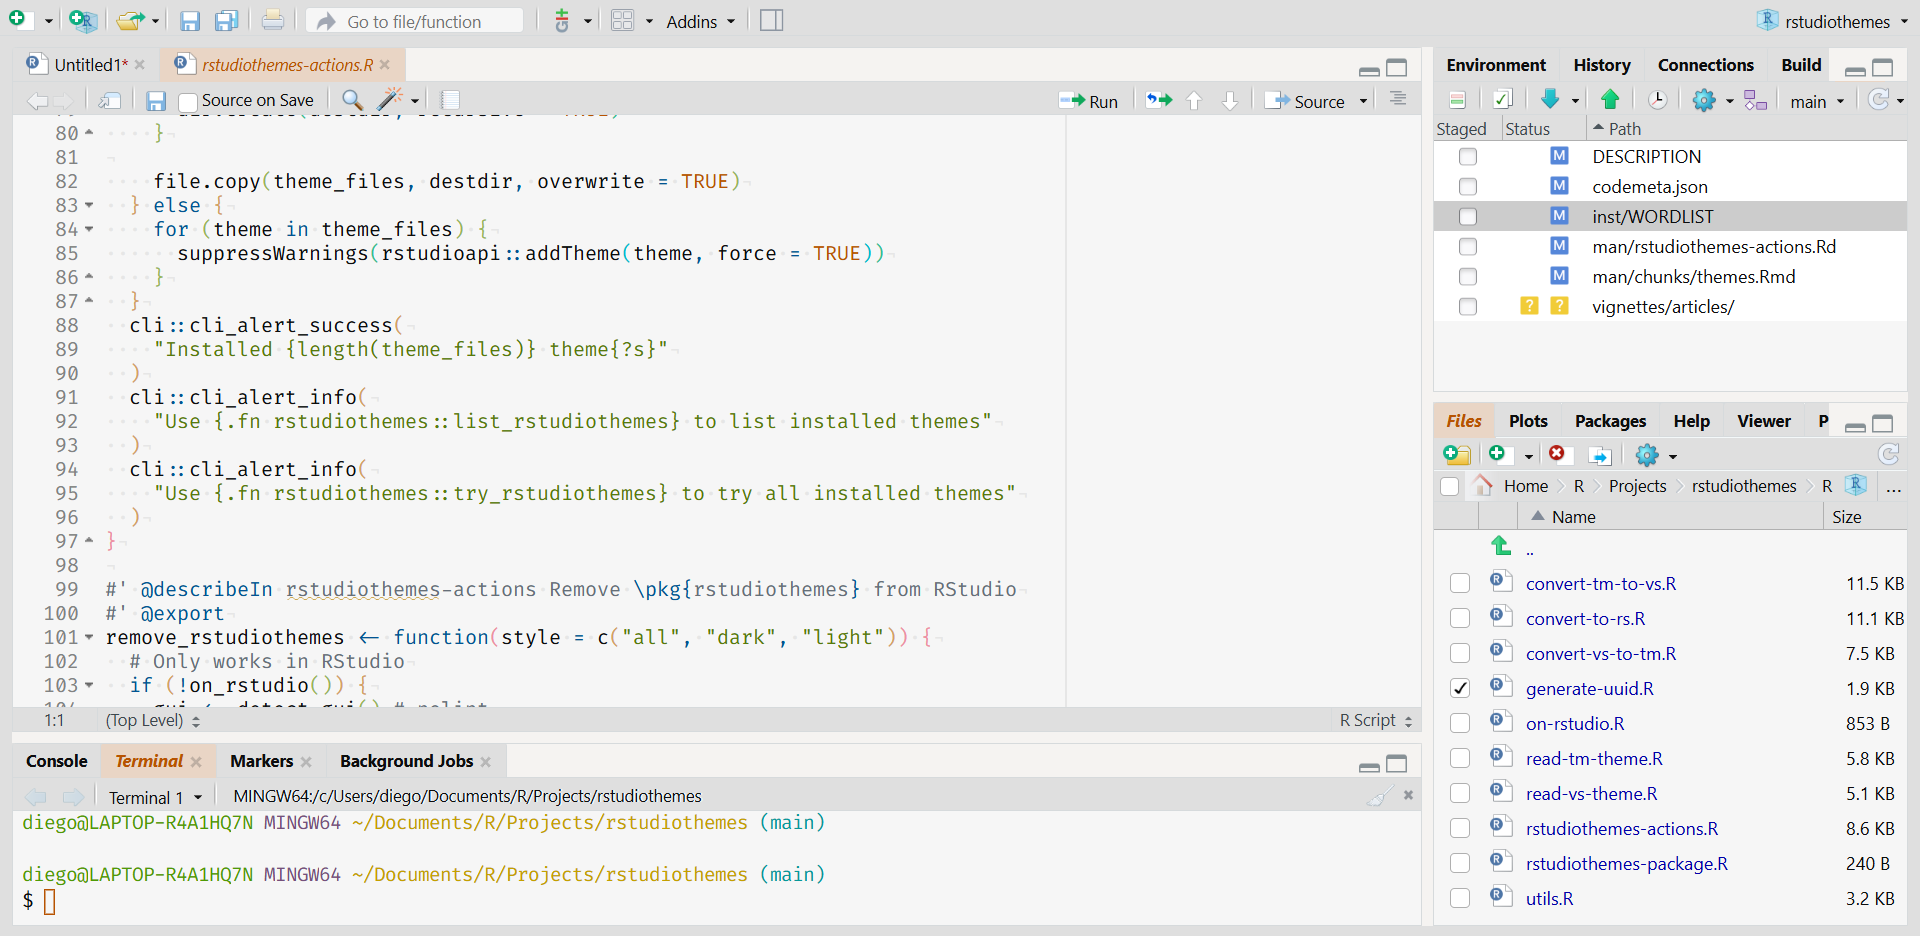
Task: Click the re-run previous code icon
Action: [1159, 100]
